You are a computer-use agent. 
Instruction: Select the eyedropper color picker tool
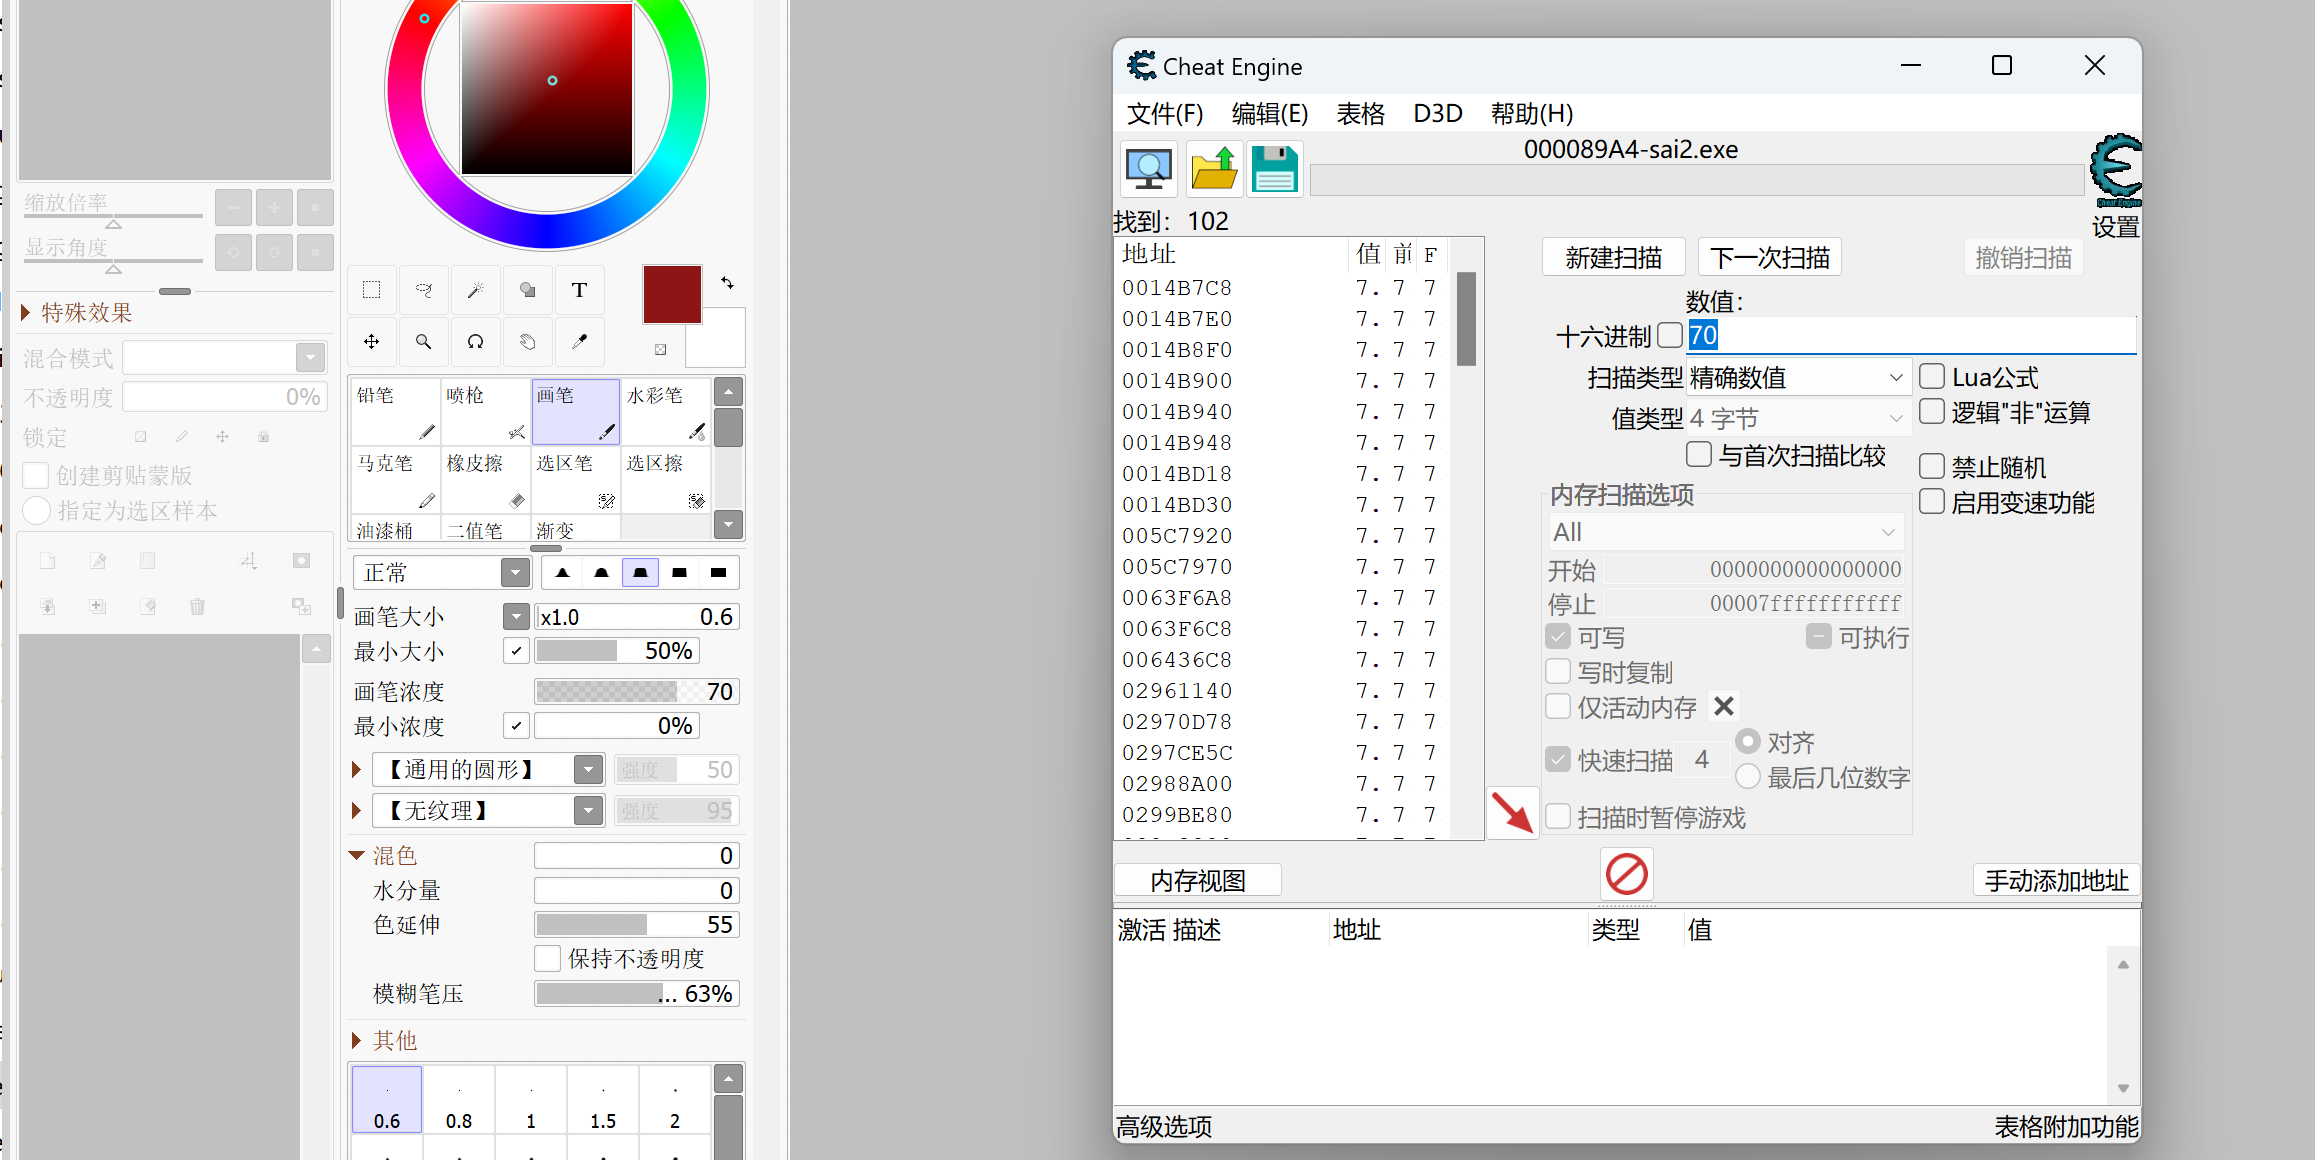(x=579, y=342)
